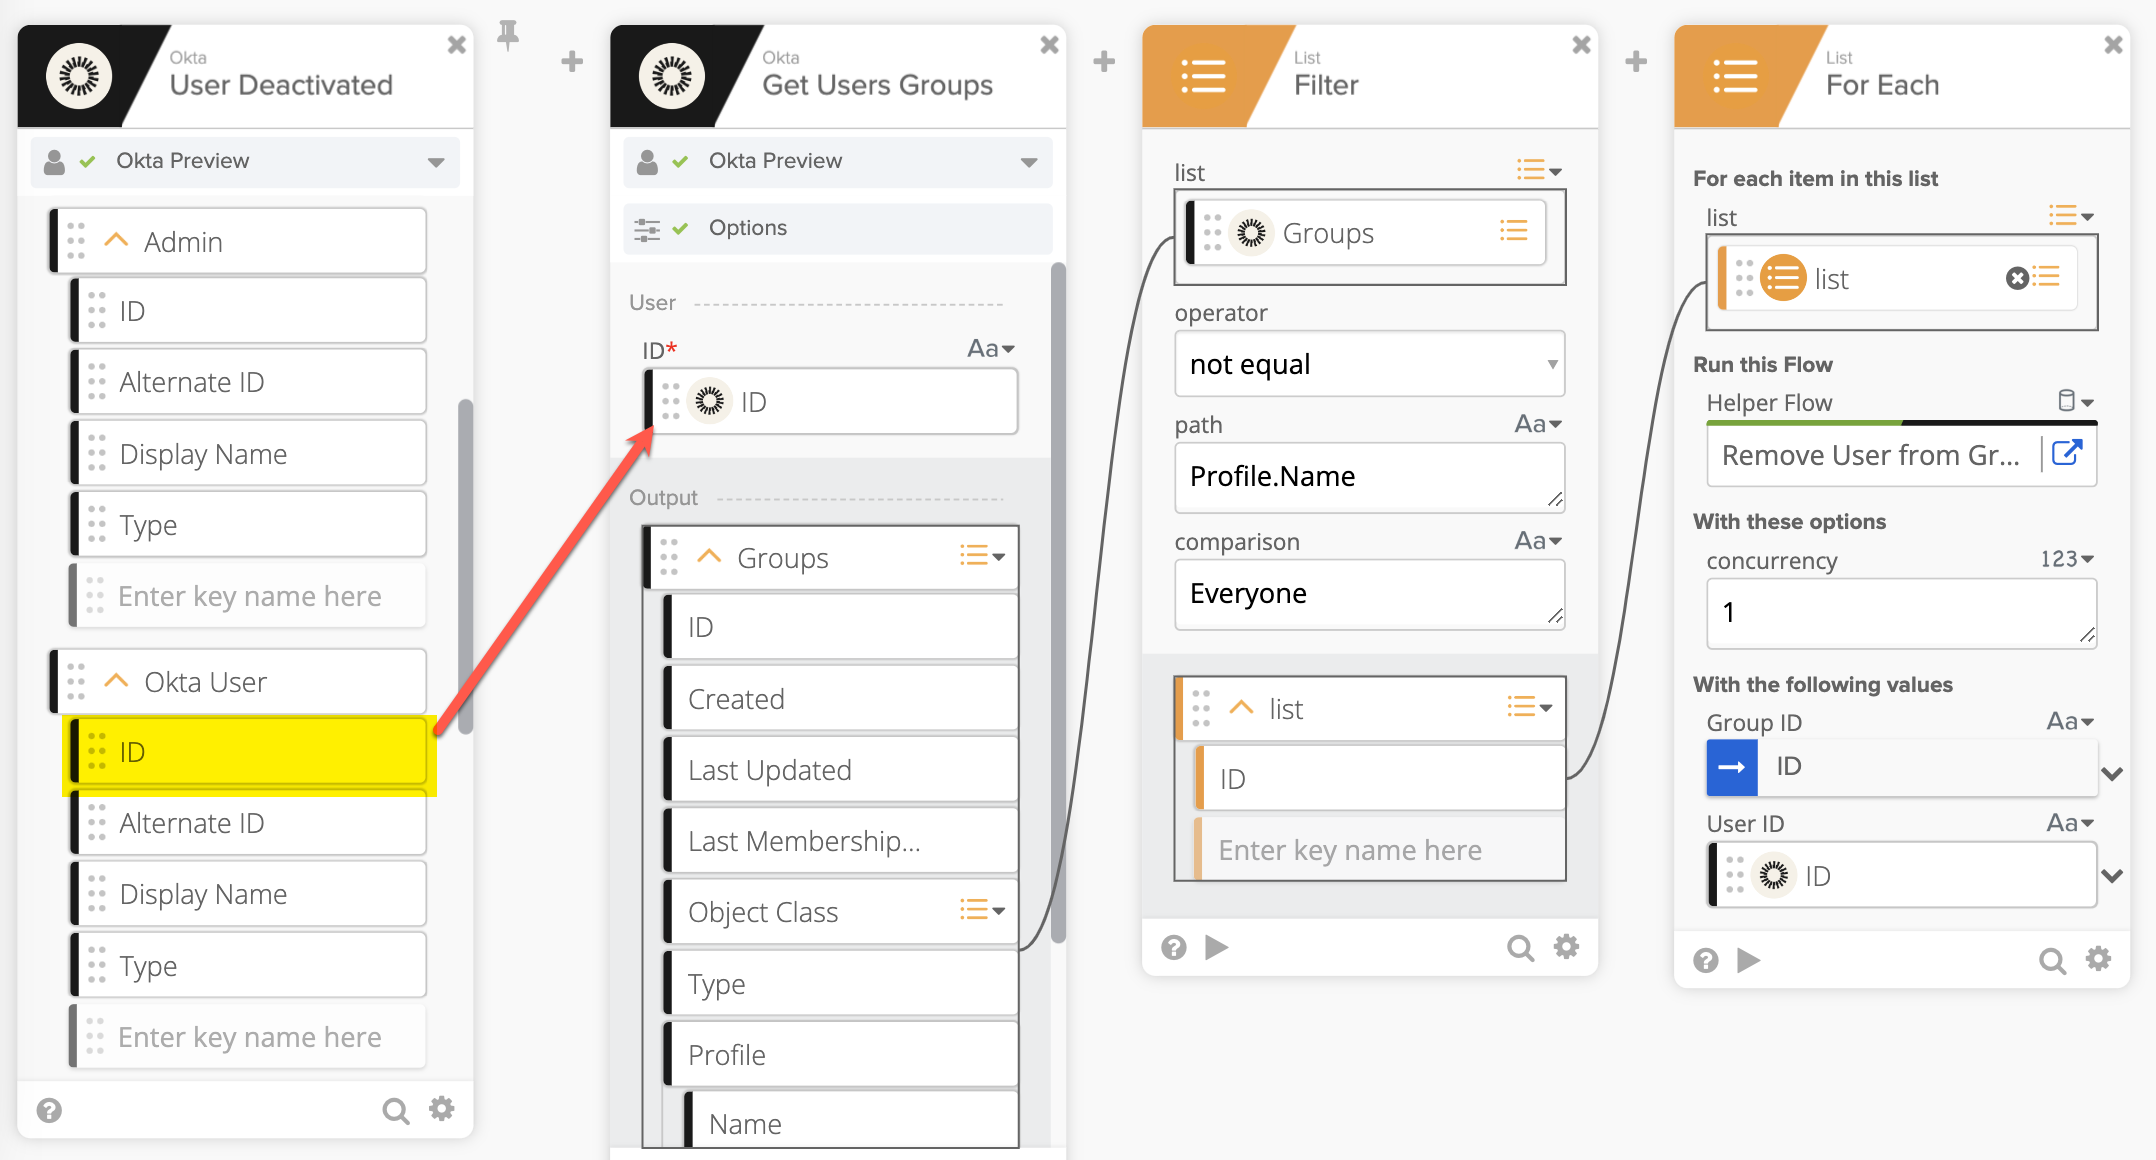Run the Filter card with the play button
The width and height of the screenshot is (2156, 1160).
tap(1217, 947)
